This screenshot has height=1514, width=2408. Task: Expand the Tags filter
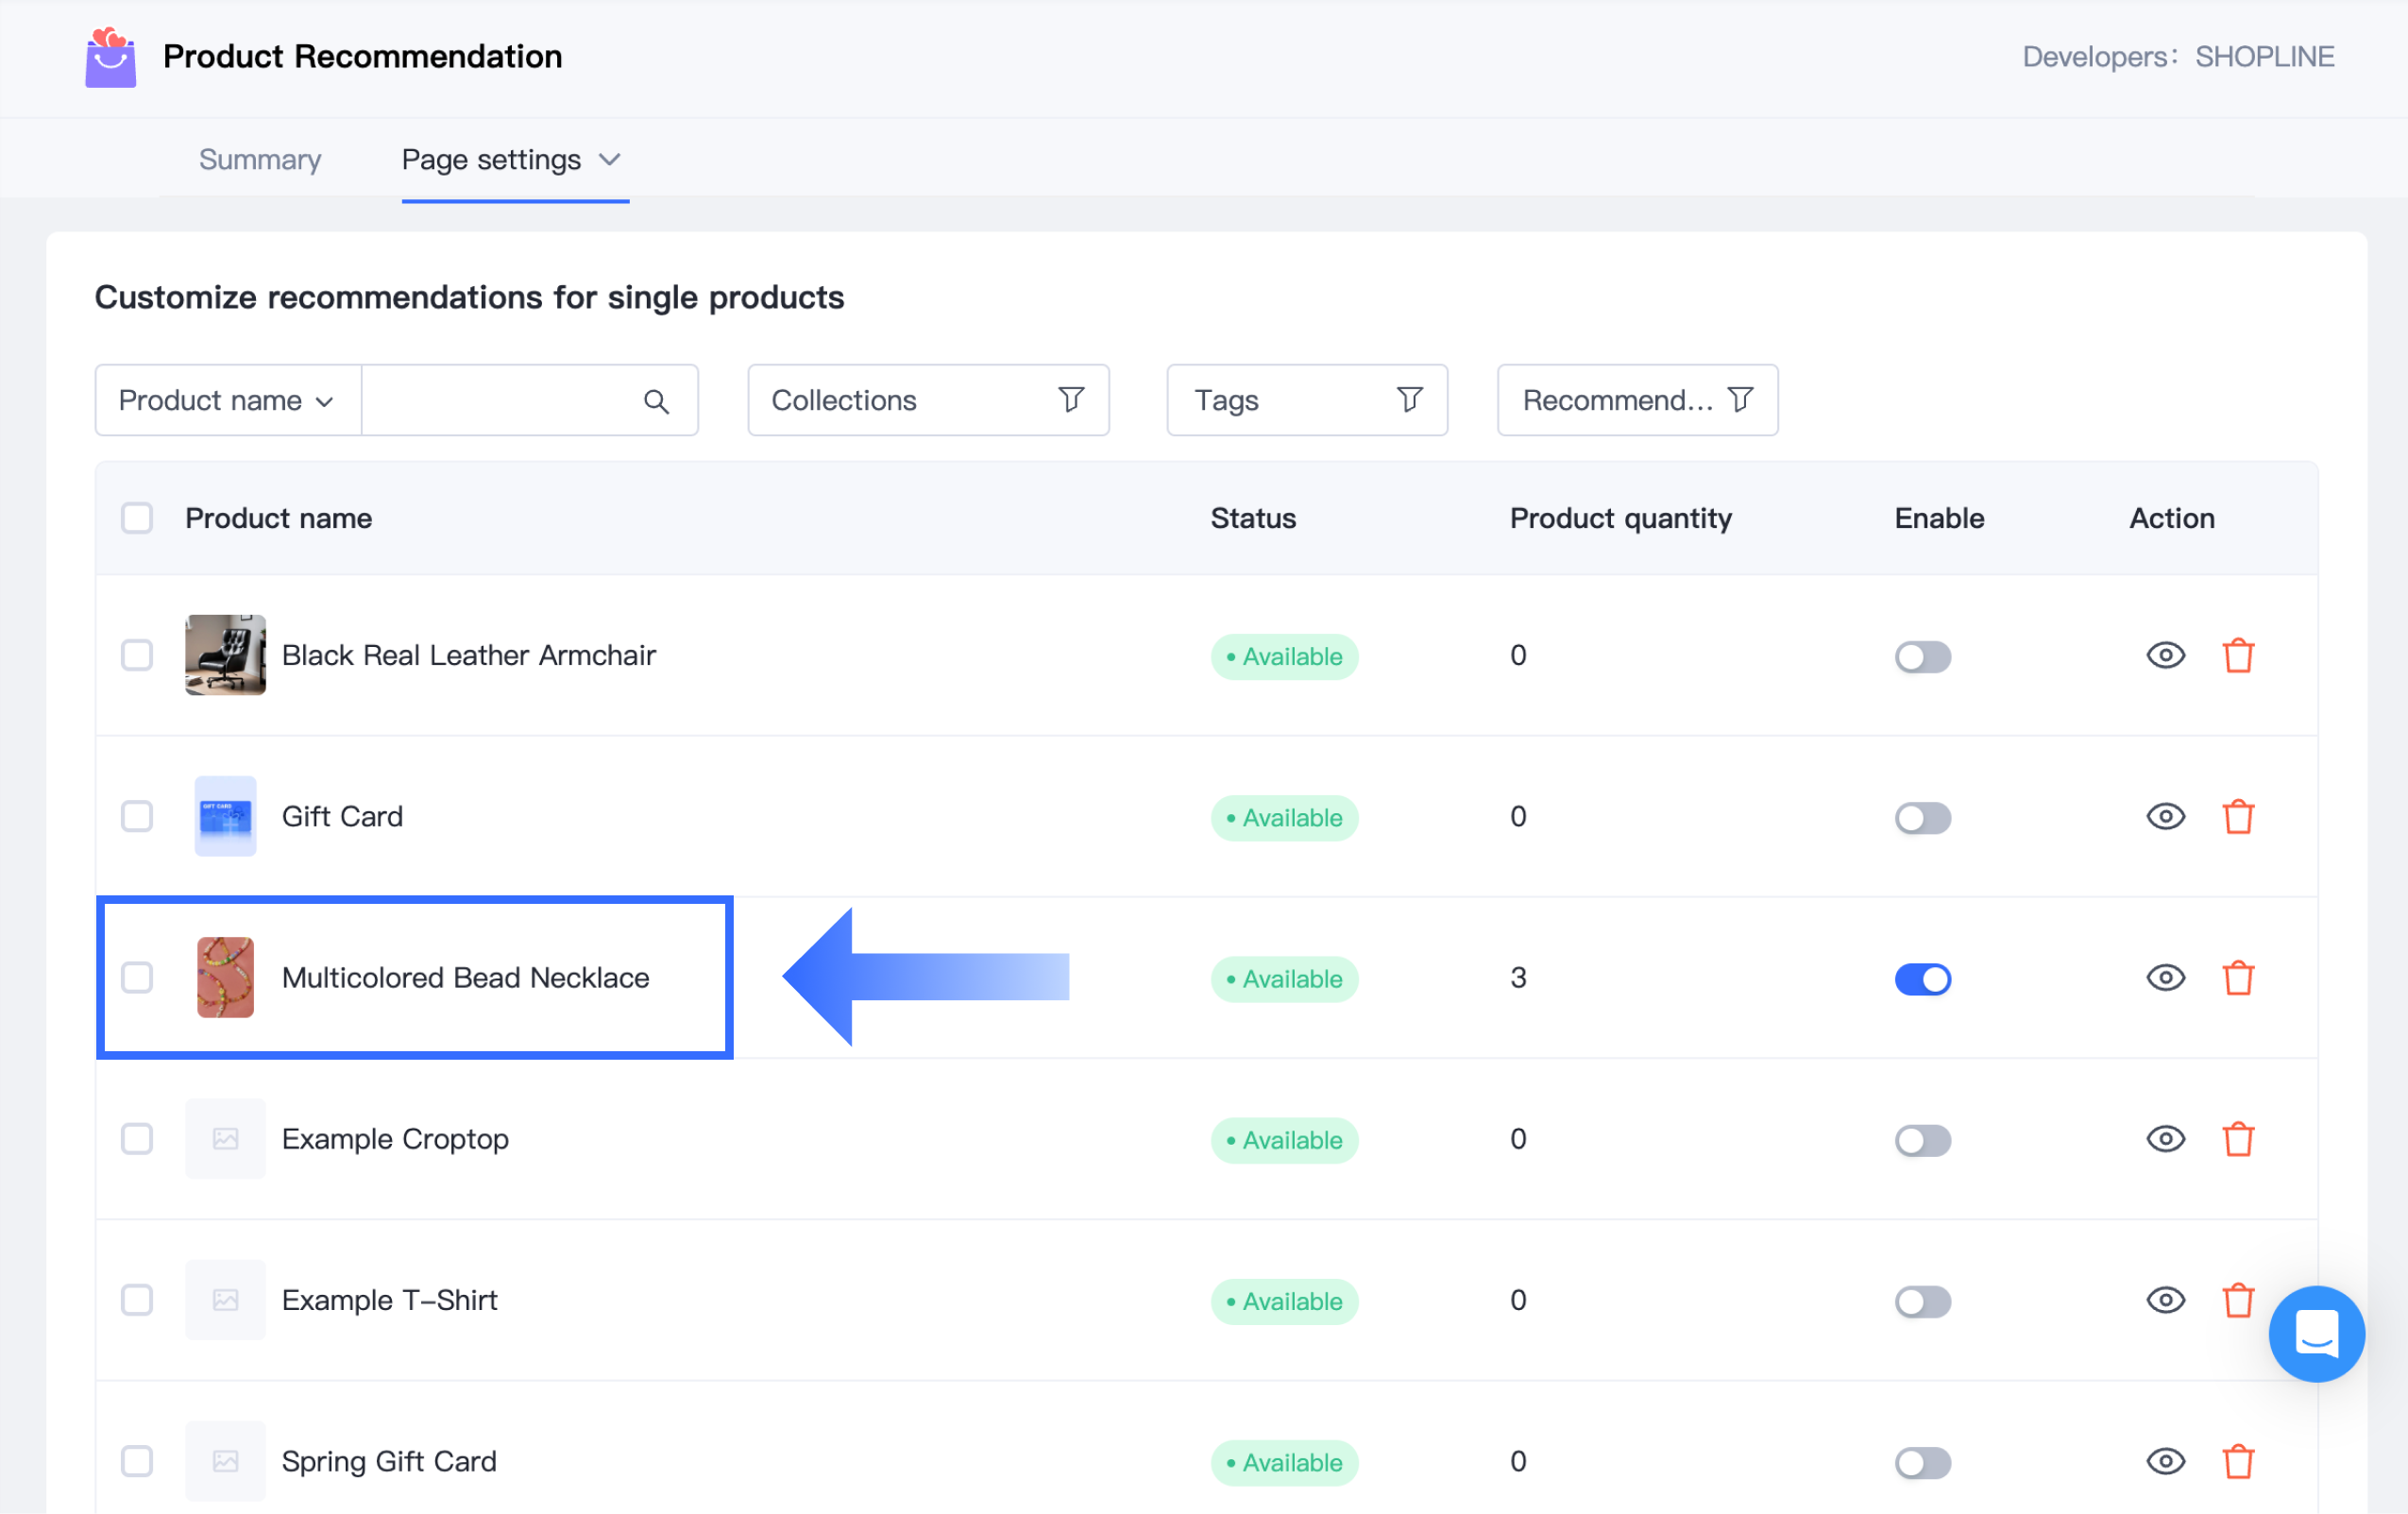1306,401
